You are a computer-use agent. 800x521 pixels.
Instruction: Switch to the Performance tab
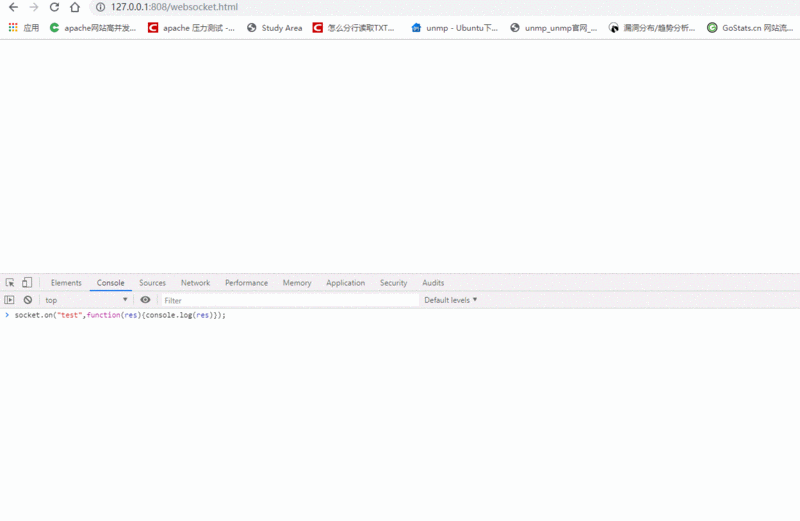tap(246, 283)
